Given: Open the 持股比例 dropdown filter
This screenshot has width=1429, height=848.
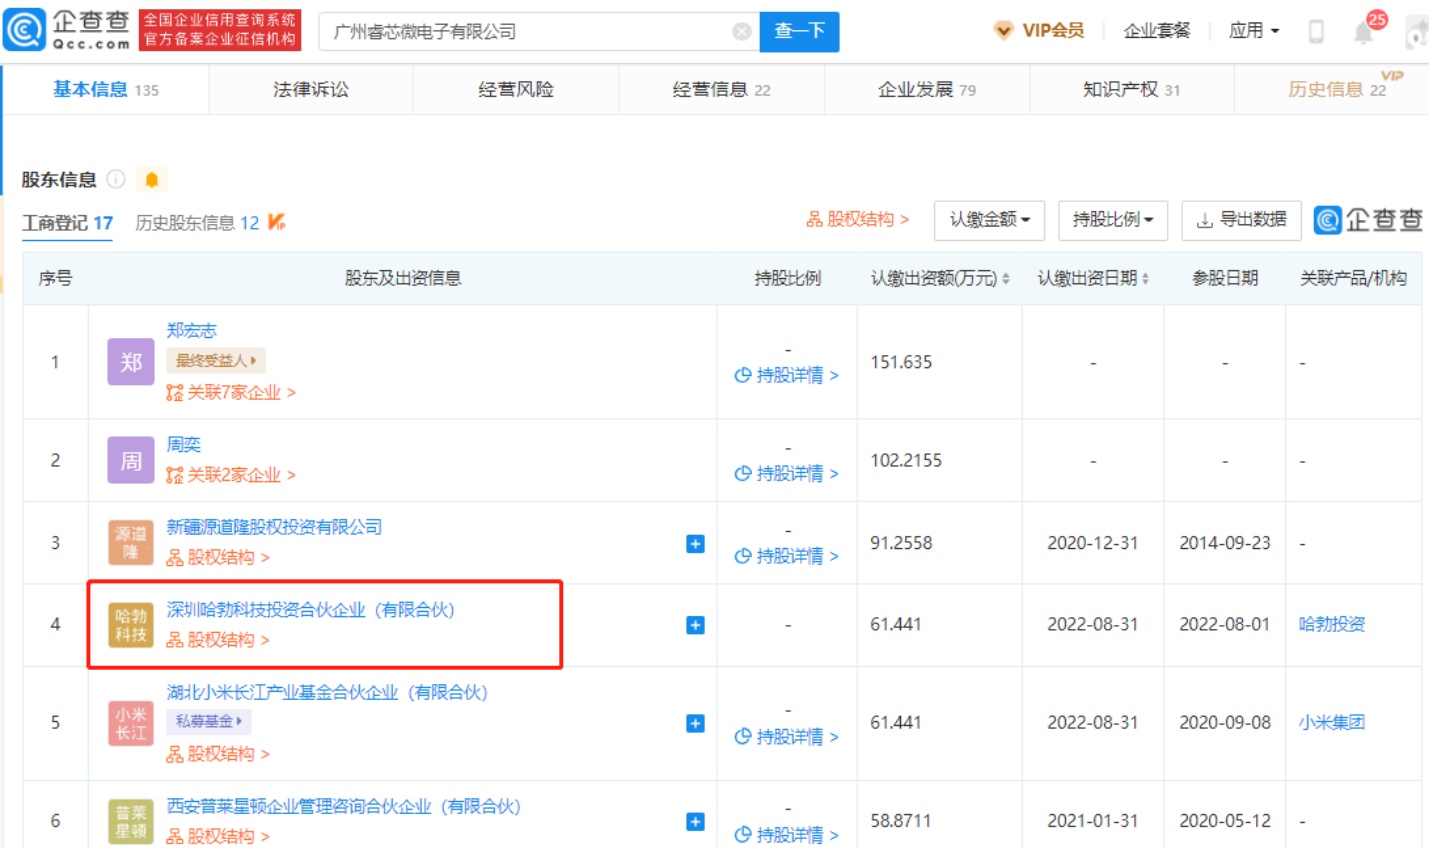Looking at the screenshot, I should tap(1112, 220).
